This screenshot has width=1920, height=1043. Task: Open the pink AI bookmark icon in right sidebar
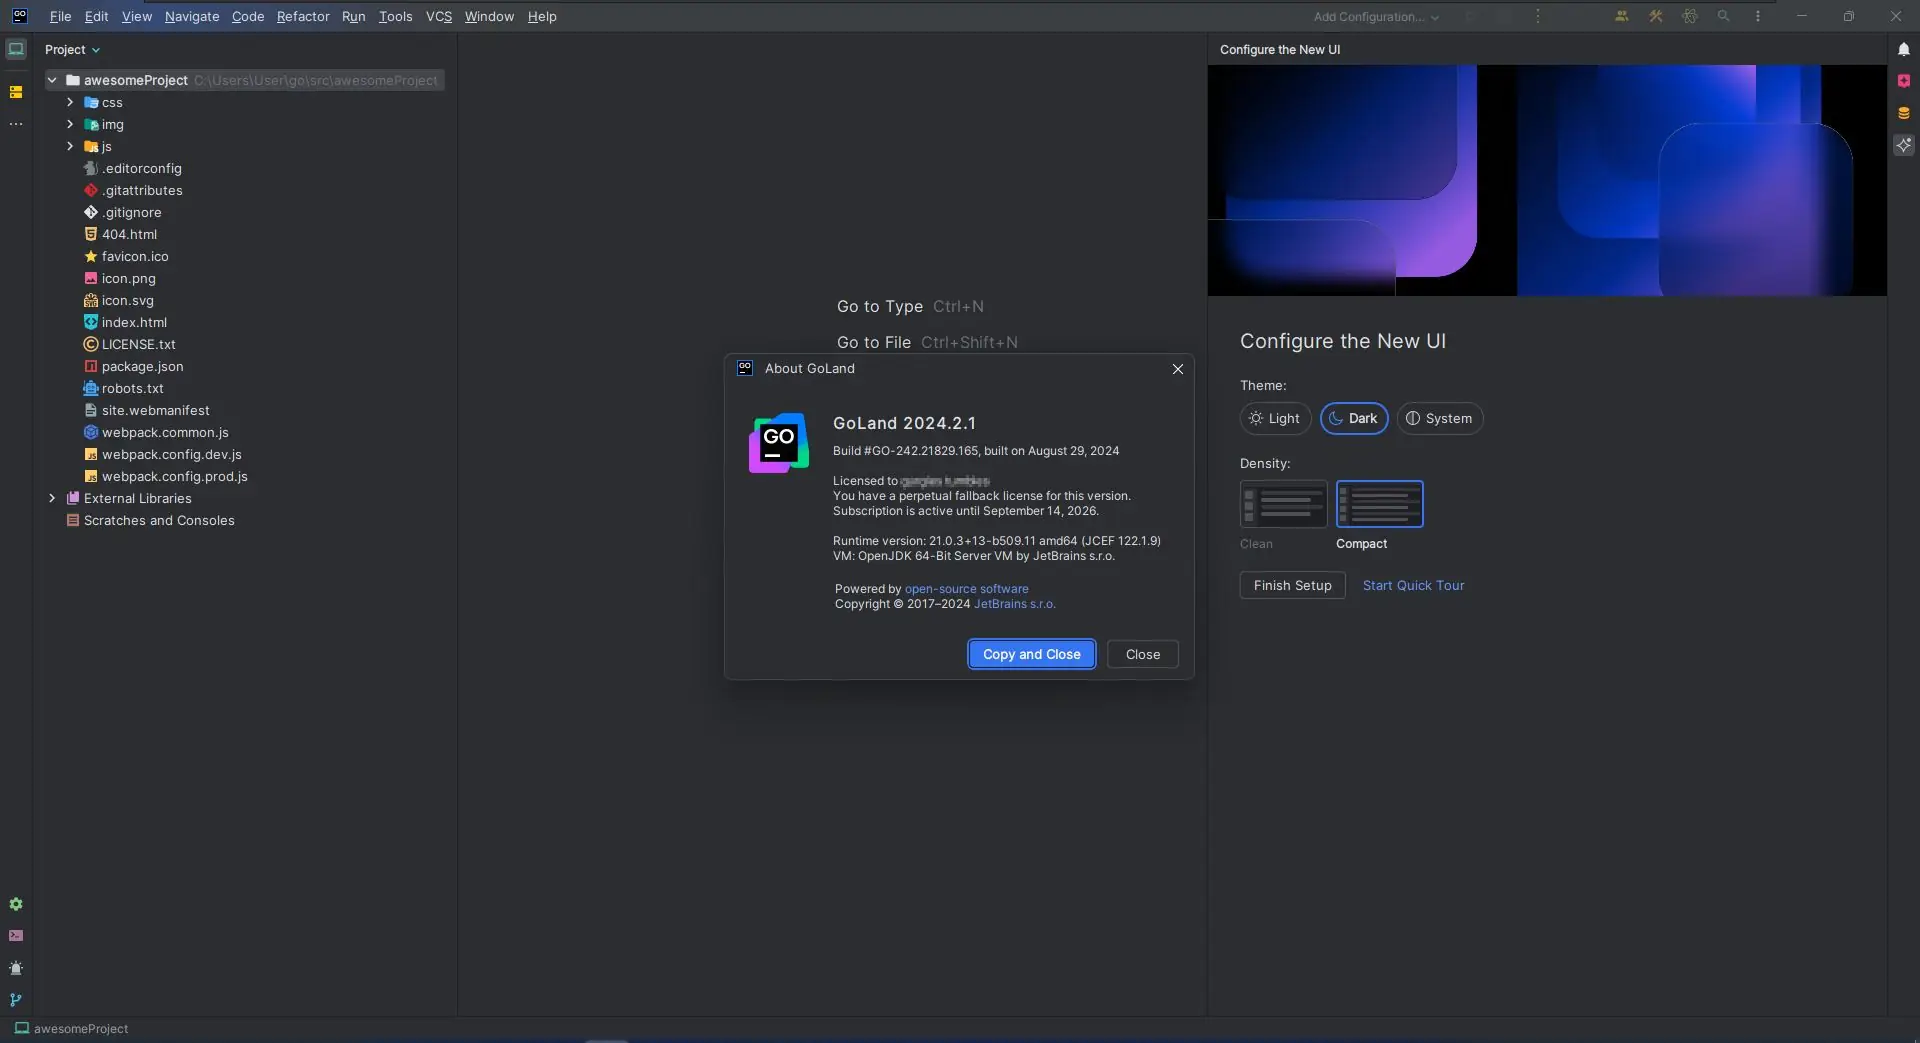(x=1904, y=81)
